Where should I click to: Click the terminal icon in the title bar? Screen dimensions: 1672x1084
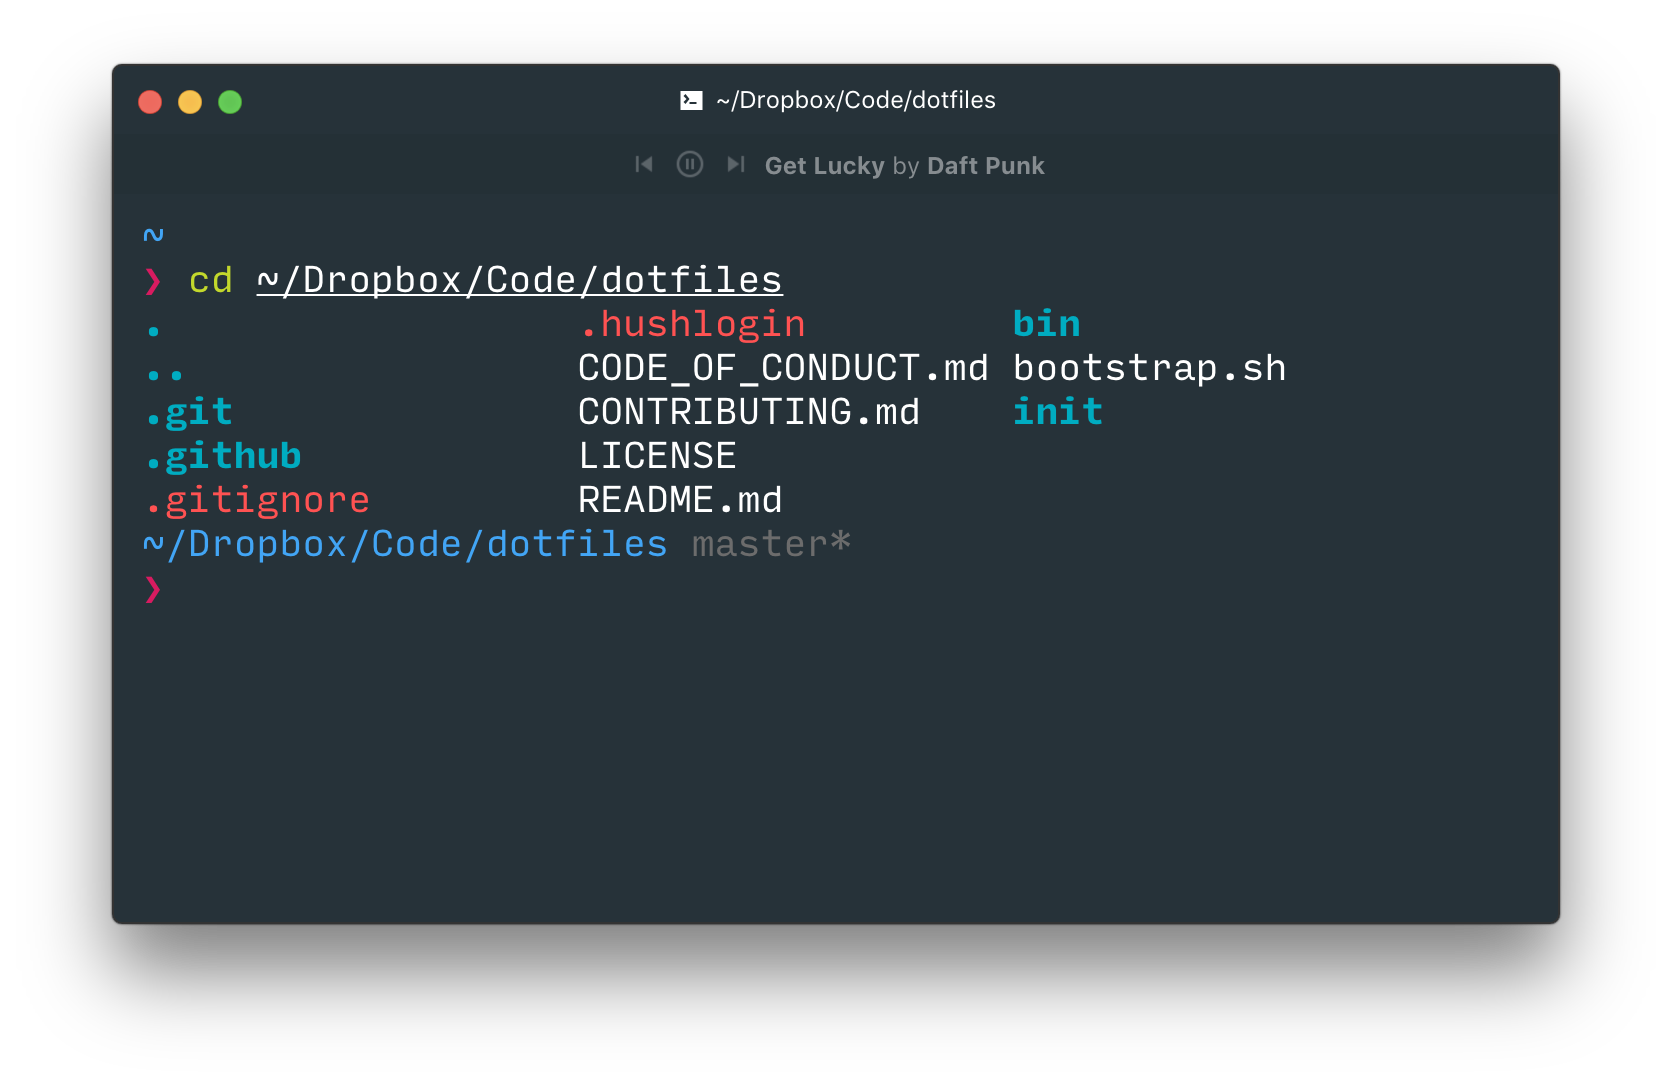[691, 100]
